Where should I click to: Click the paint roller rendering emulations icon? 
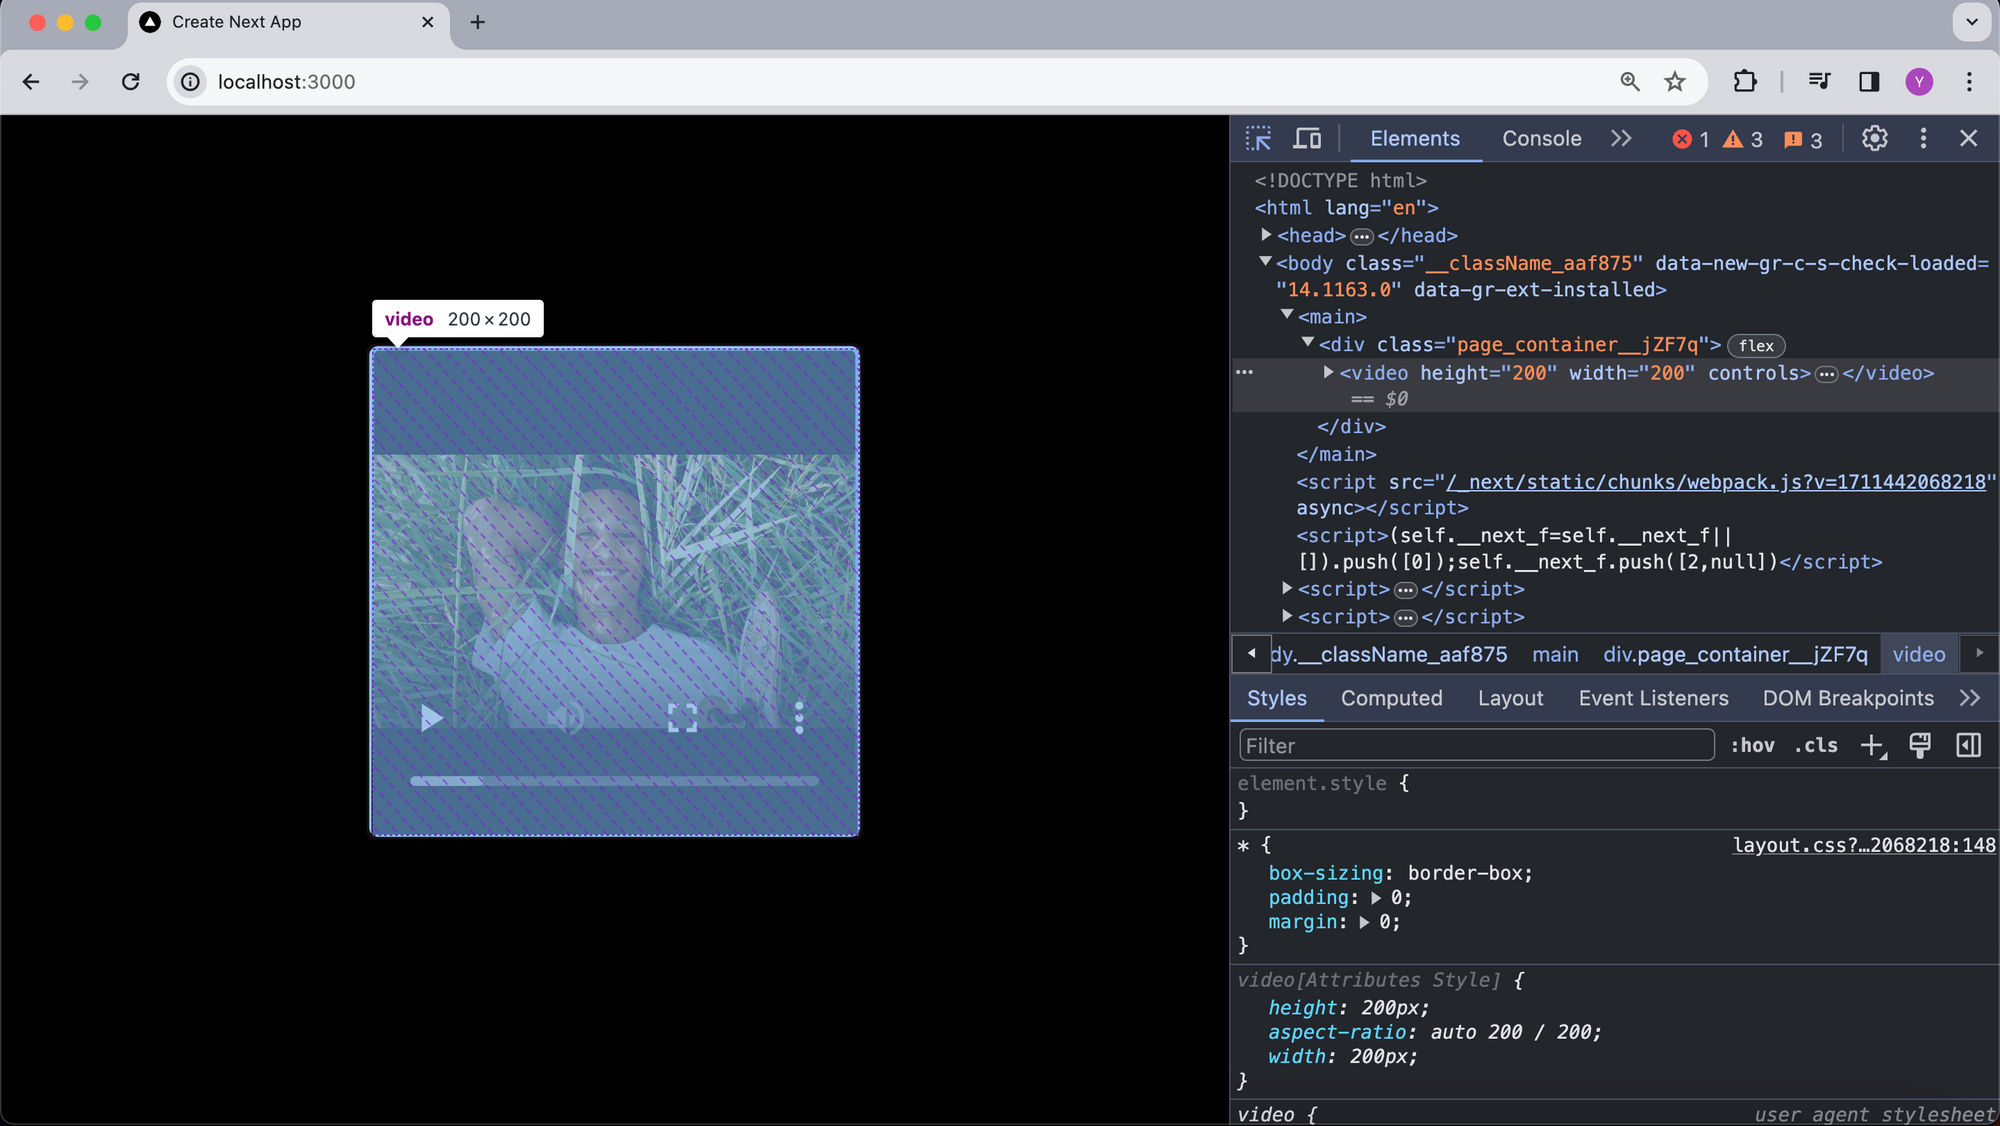pyautogui.click(x=1920, y=746)
